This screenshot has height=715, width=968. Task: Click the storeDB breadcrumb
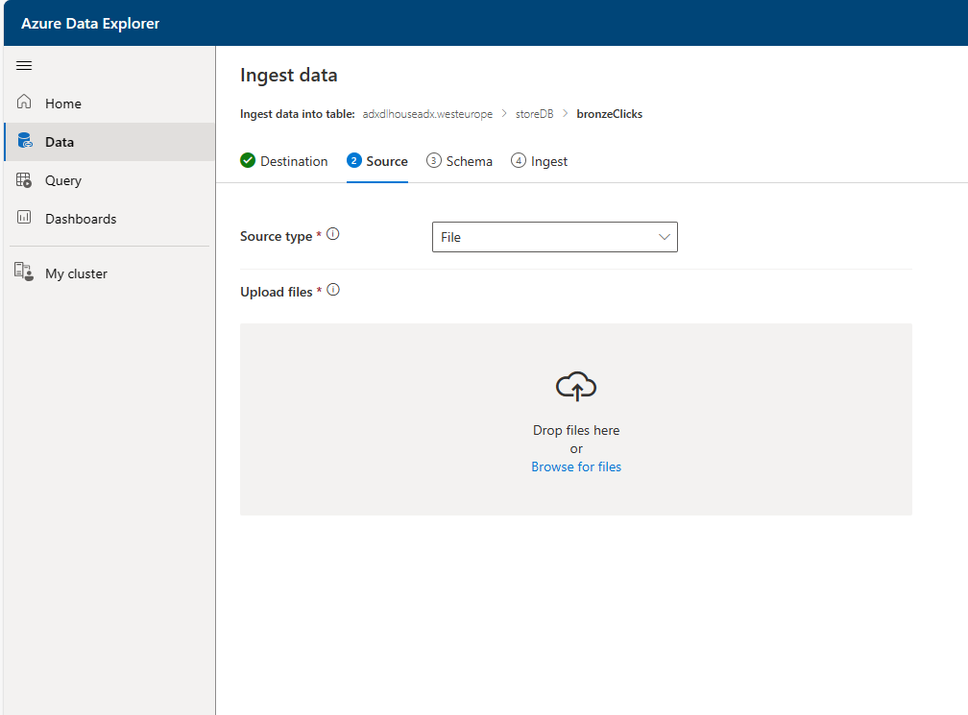coord(534,114)
